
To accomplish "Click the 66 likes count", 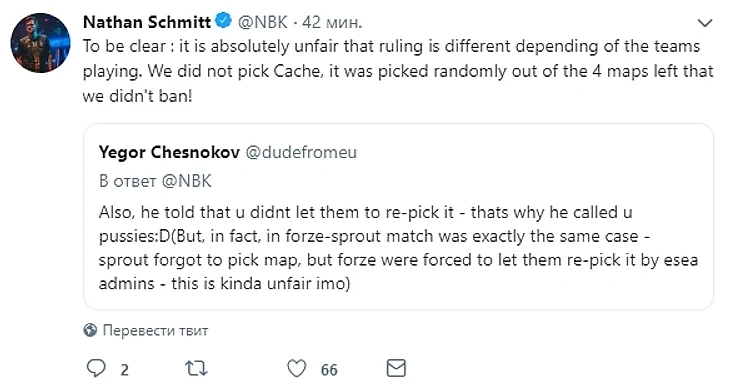I will (x=329, y=370).
